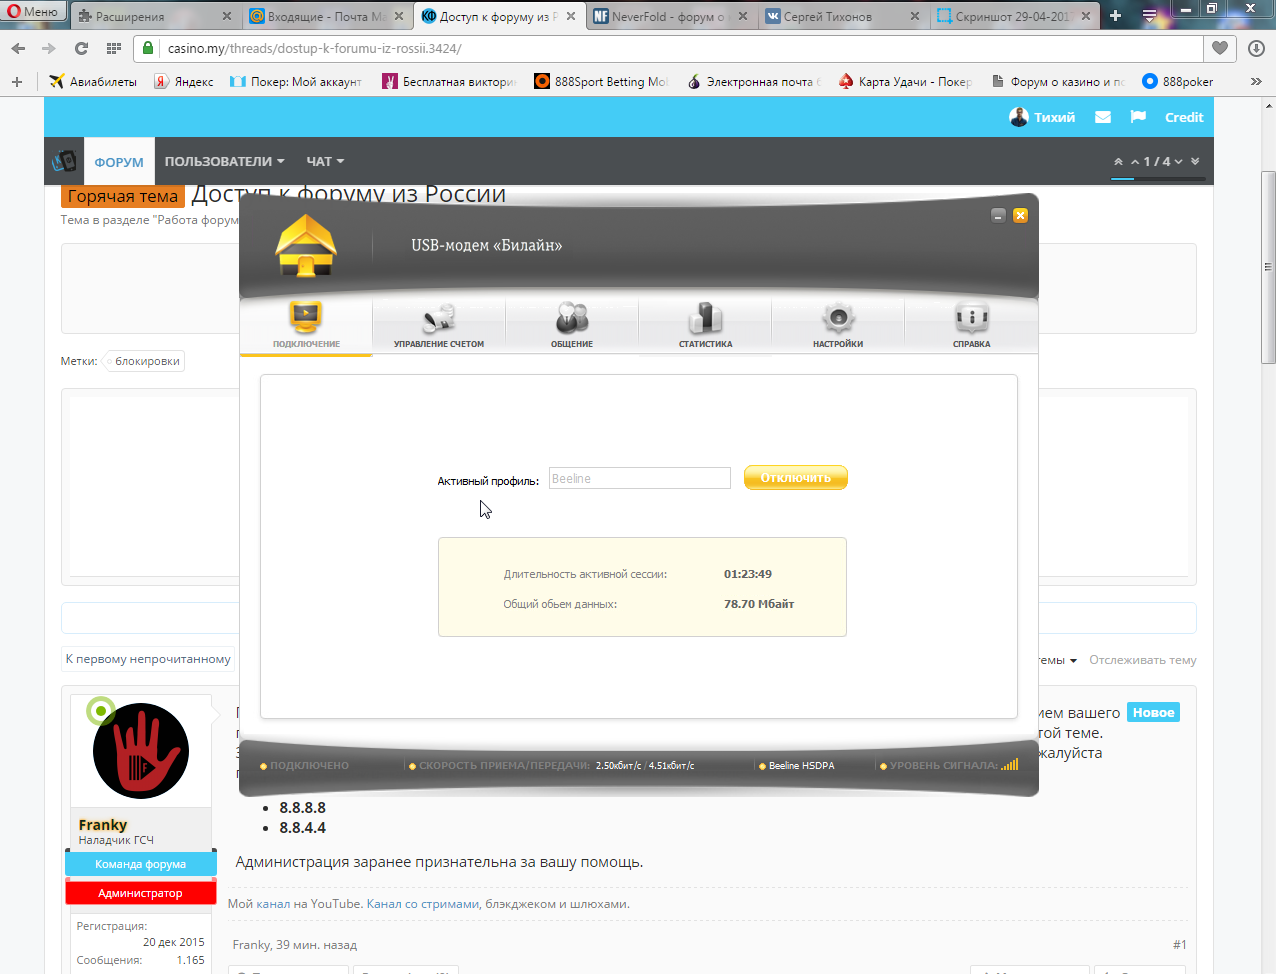Screen dimensions: 1276x974
Task: Minimize the Beeline modem window
Action: [998, 215]
